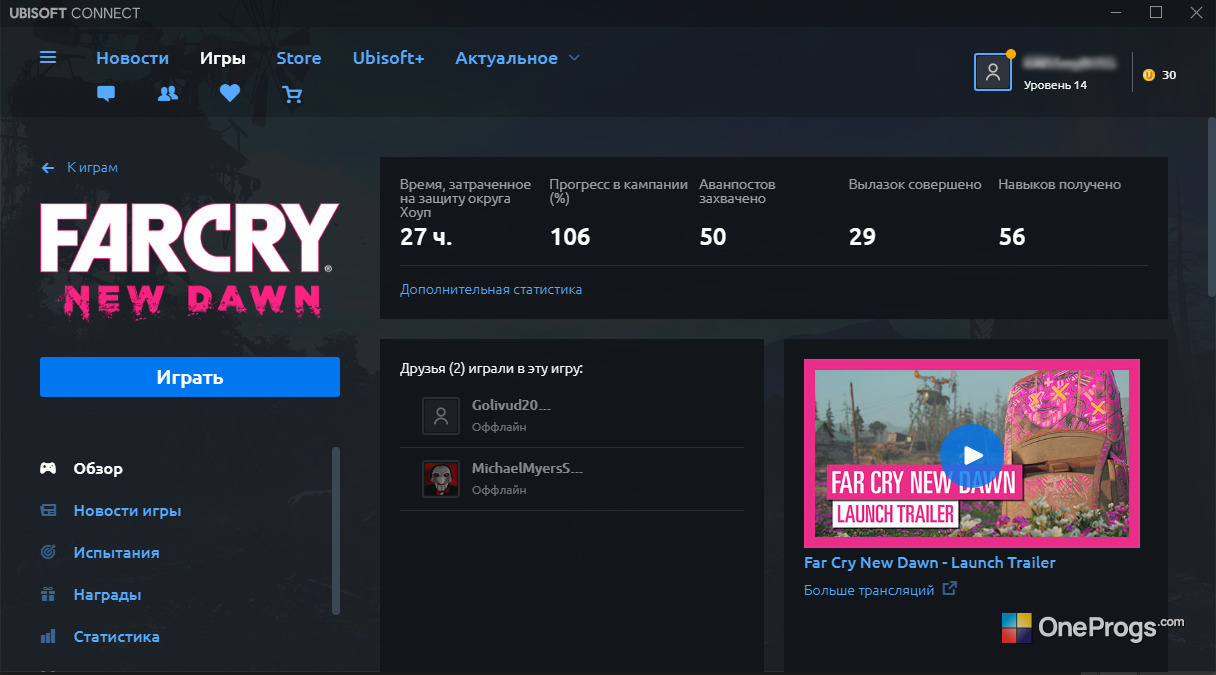Viewport: 1216px width, 675px height.
Task: Click the Golivud20 friend name
Action: [x=512, y=406]
